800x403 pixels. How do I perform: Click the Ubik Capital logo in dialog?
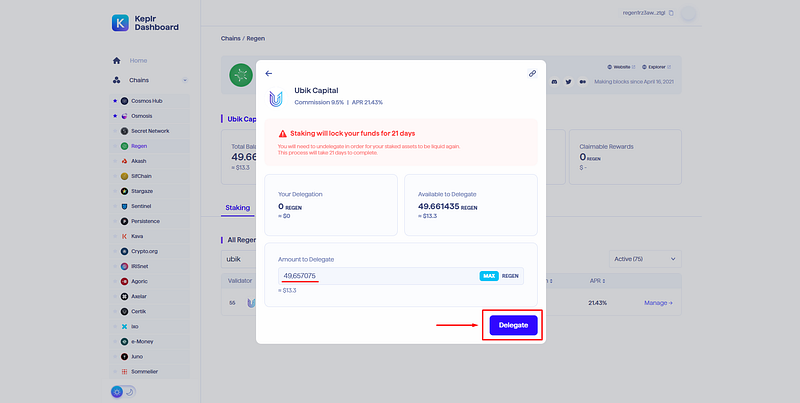click(276, 98)
